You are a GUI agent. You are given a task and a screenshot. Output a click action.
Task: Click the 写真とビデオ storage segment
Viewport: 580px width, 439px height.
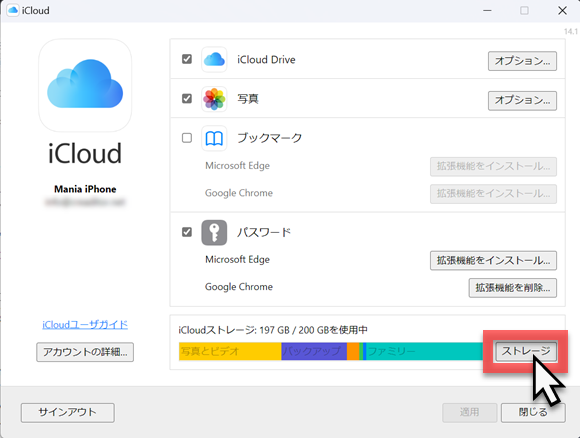click(230, 351)
